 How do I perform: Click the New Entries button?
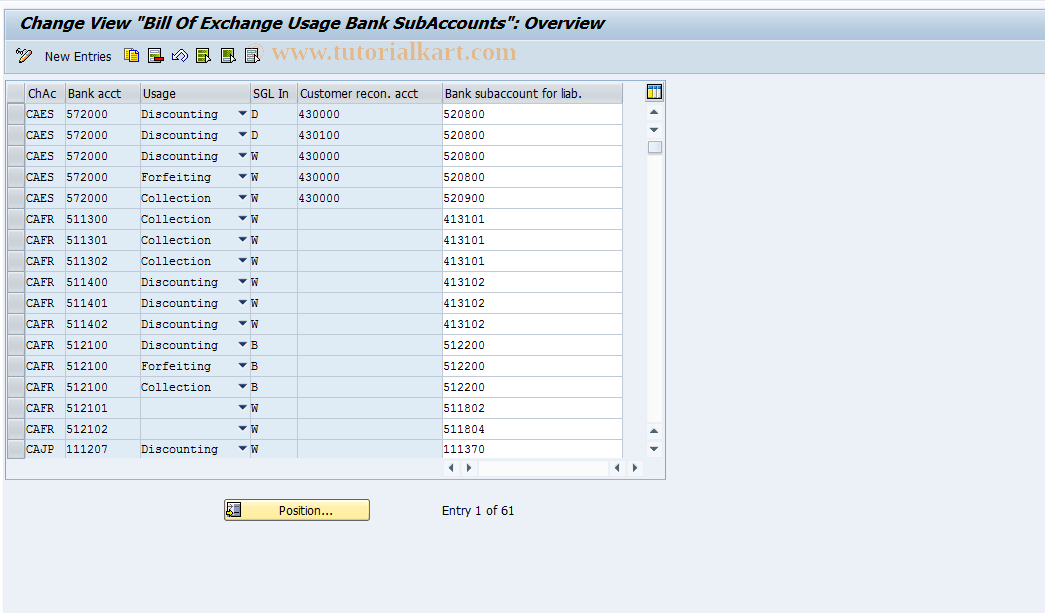78,56
